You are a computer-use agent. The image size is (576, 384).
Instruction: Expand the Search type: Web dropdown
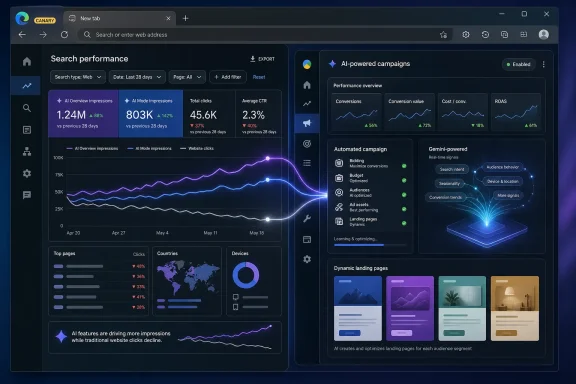(78, 77)
